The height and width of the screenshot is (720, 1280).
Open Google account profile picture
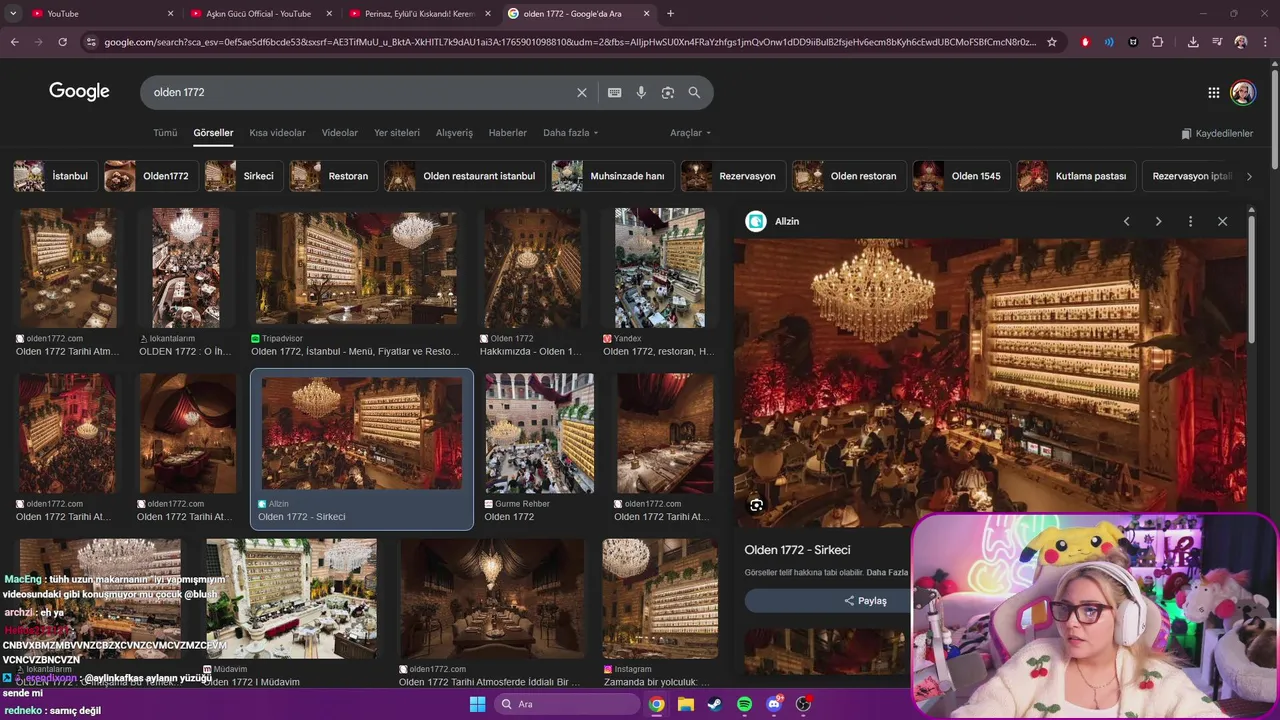1243,92
